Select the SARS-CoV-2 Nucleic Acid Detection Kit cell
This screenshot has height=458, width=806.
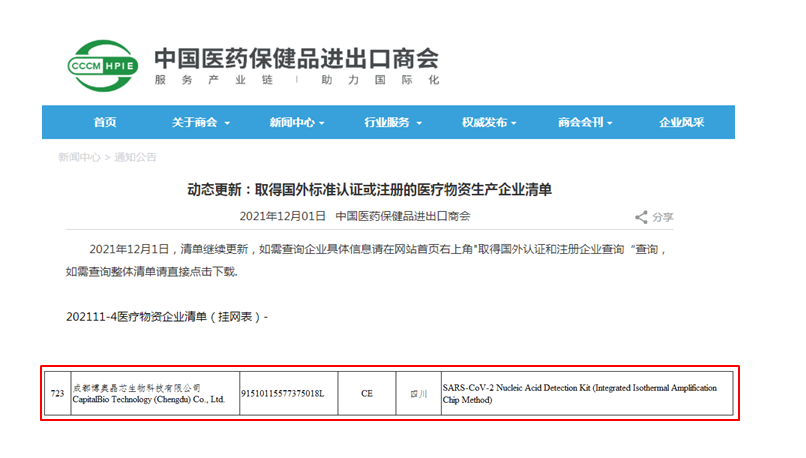[x=586, y=394]
